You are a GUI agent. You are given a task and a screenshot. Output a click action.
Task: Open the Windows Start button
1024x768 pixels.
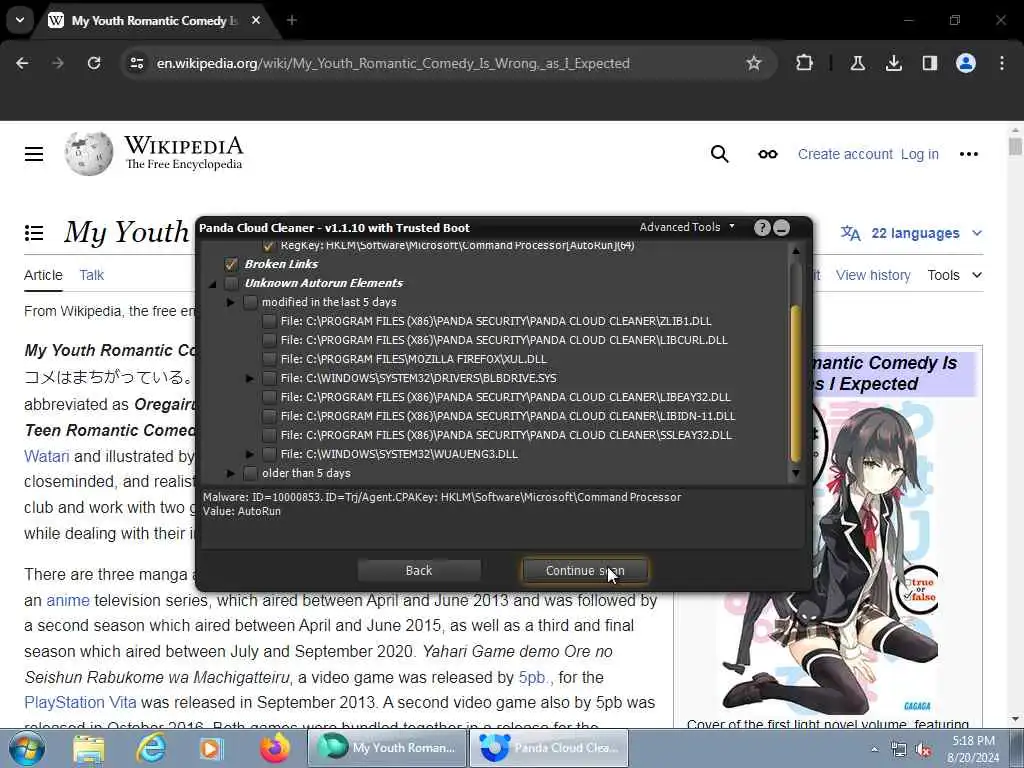point(27,748)
